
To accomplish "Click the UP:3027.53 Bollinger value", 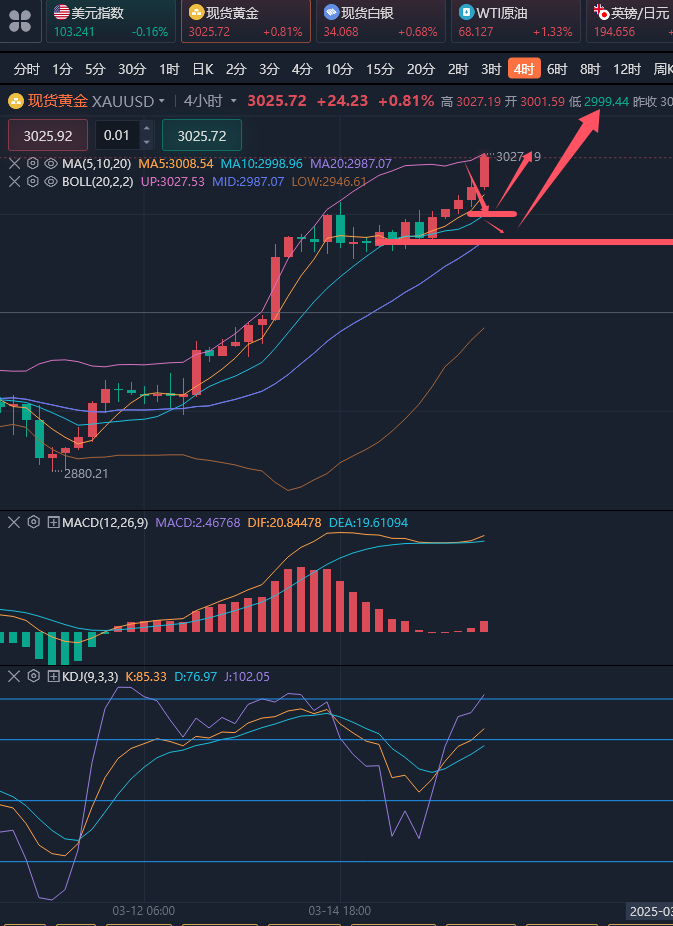I will point(172,181).
